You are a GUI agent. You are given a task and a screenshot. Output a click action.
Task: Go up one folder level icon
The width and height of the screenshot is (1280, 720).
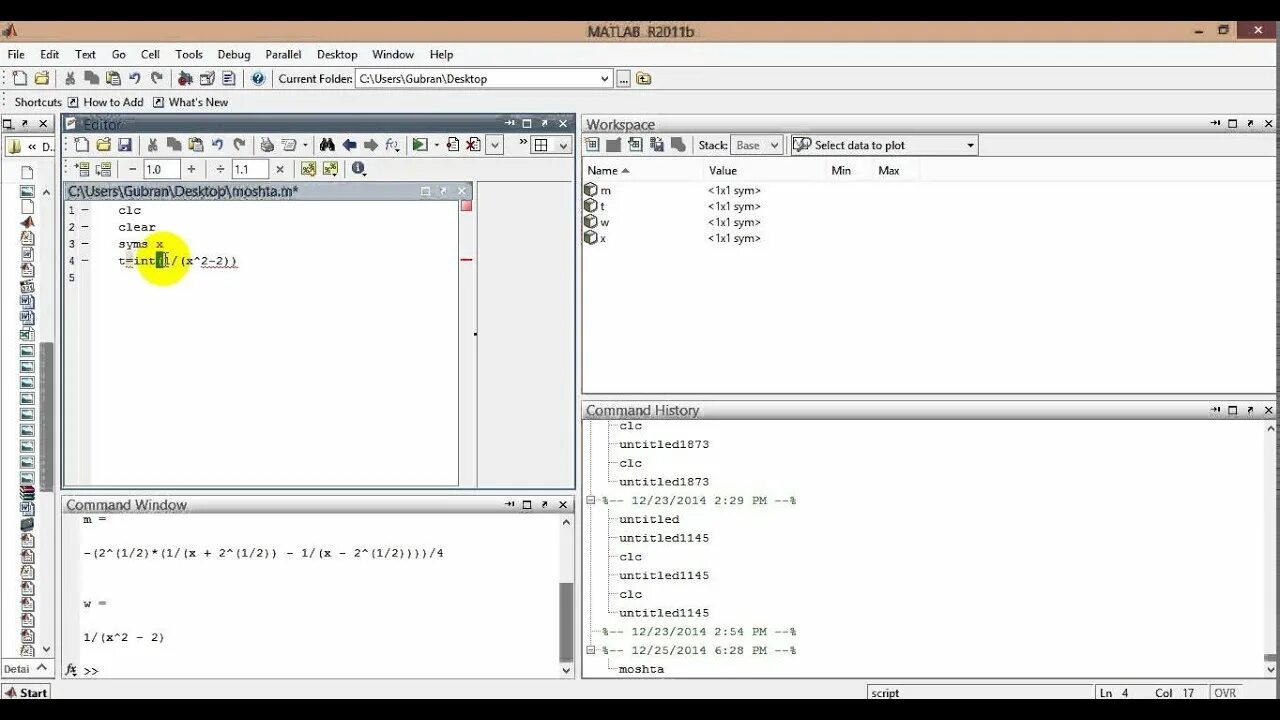644,78
